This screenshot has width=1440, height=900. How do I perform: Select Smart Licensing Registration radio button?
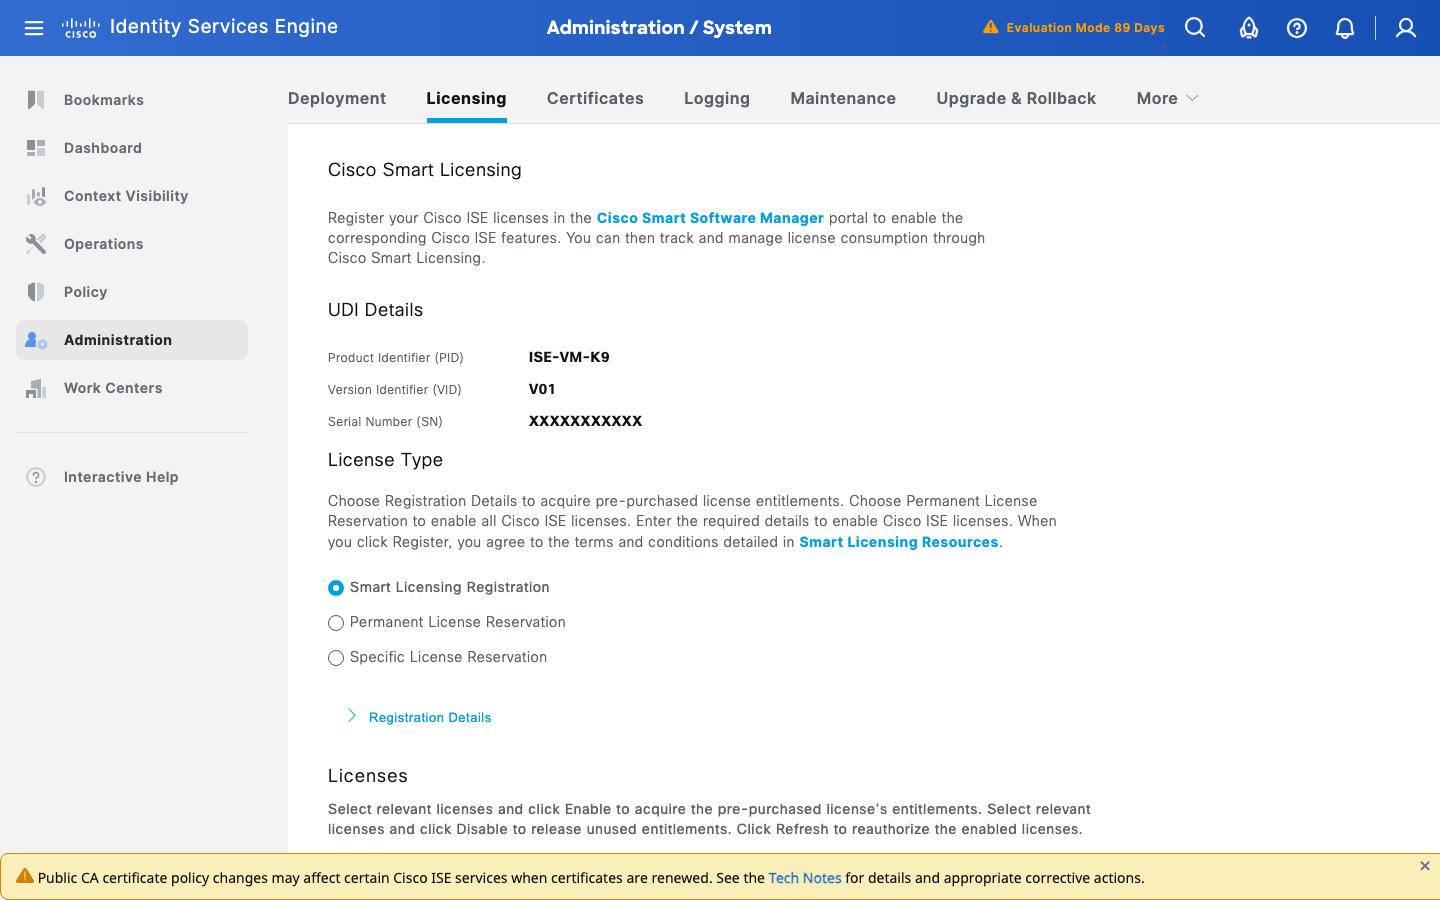tap(336, 588)
